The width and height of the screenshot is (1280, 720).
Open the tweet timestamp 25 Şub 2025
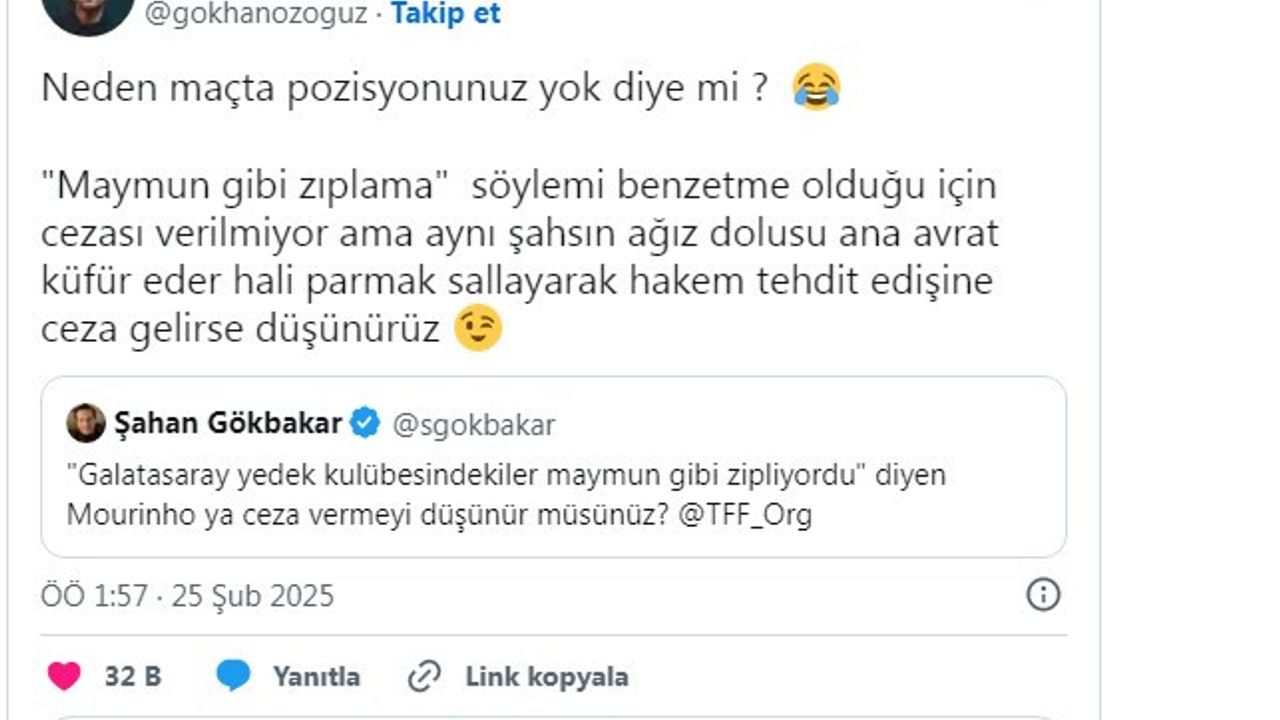pyautogui.click(x=252, y=596)
